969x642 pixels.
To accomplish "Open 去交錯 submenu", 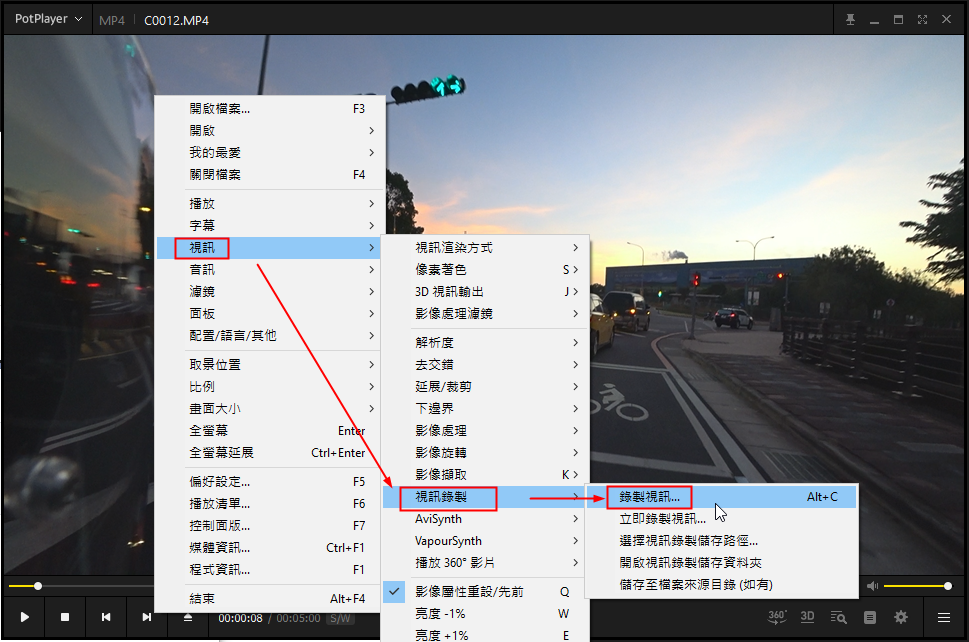I will 485,365.
